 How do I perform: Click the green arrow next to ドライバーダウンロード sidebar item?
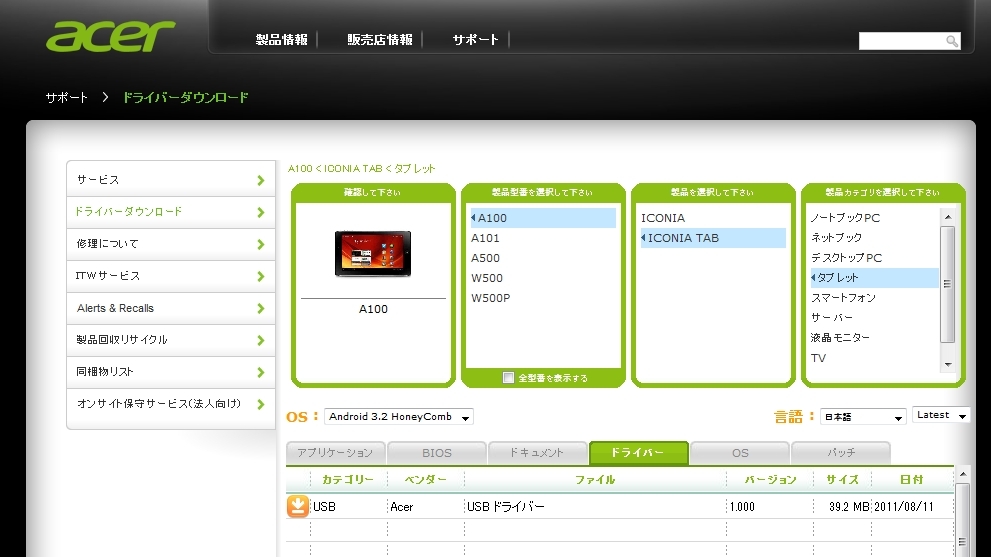pos(260,212)
